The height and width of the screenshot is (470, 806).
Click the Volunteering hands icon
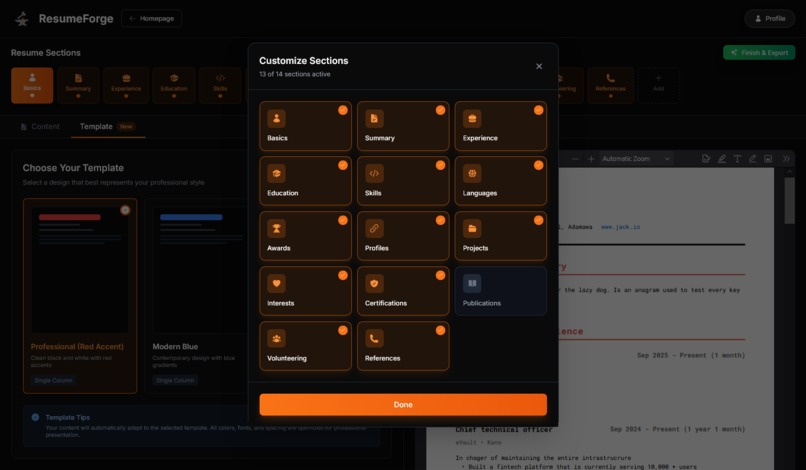[x=276, y=339]
